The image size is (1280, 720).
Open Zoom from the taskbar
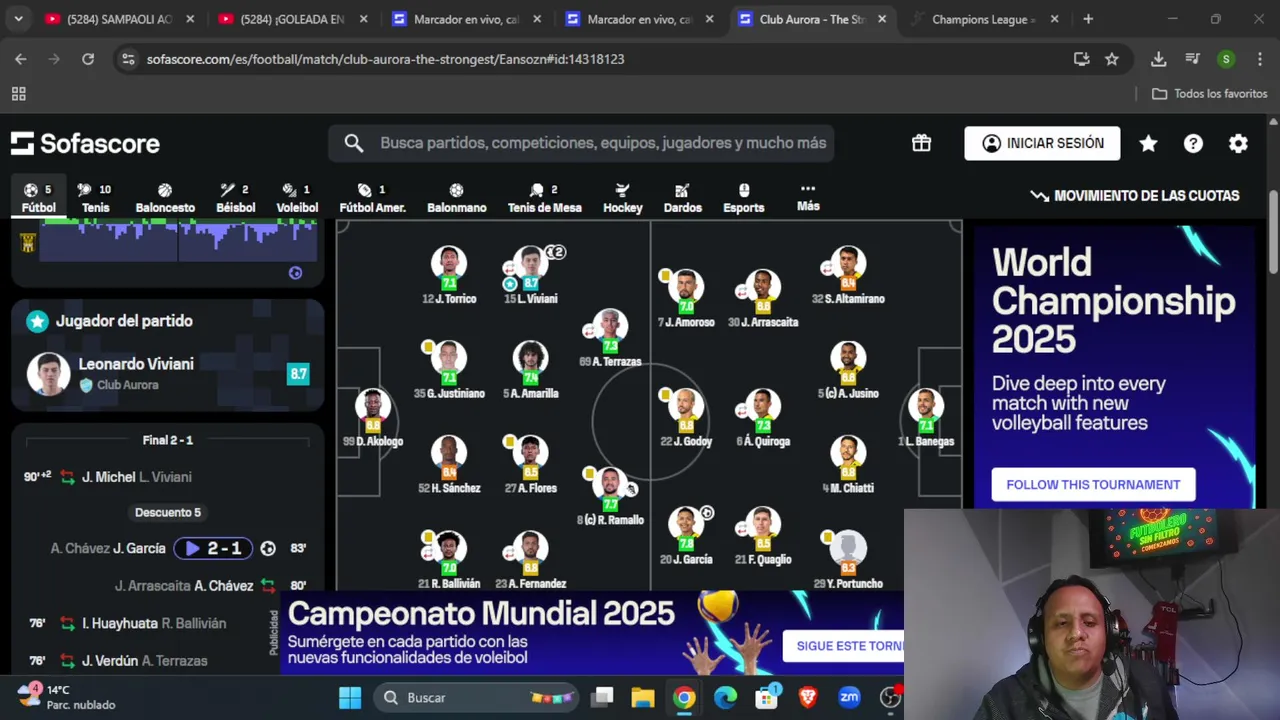(849, 697)
